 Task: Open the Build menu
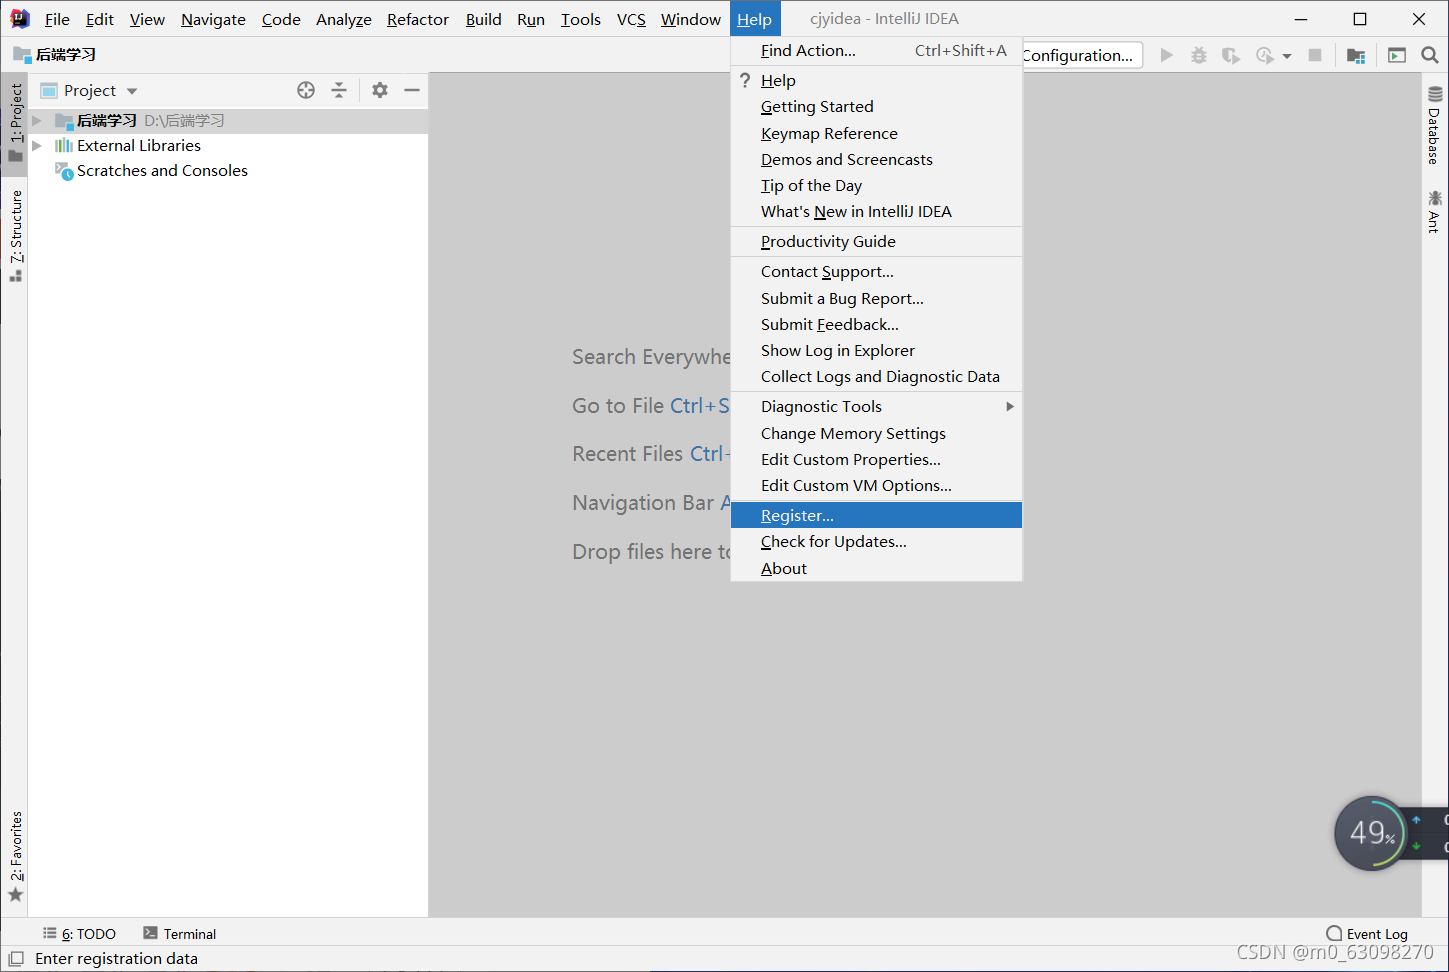coord(483,19)
